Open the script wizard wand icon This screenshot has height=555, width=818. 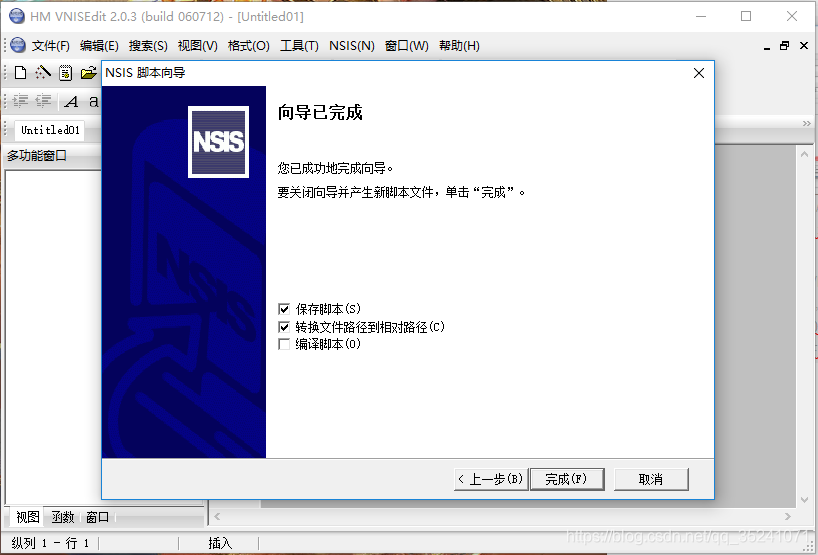coord(43,73)
